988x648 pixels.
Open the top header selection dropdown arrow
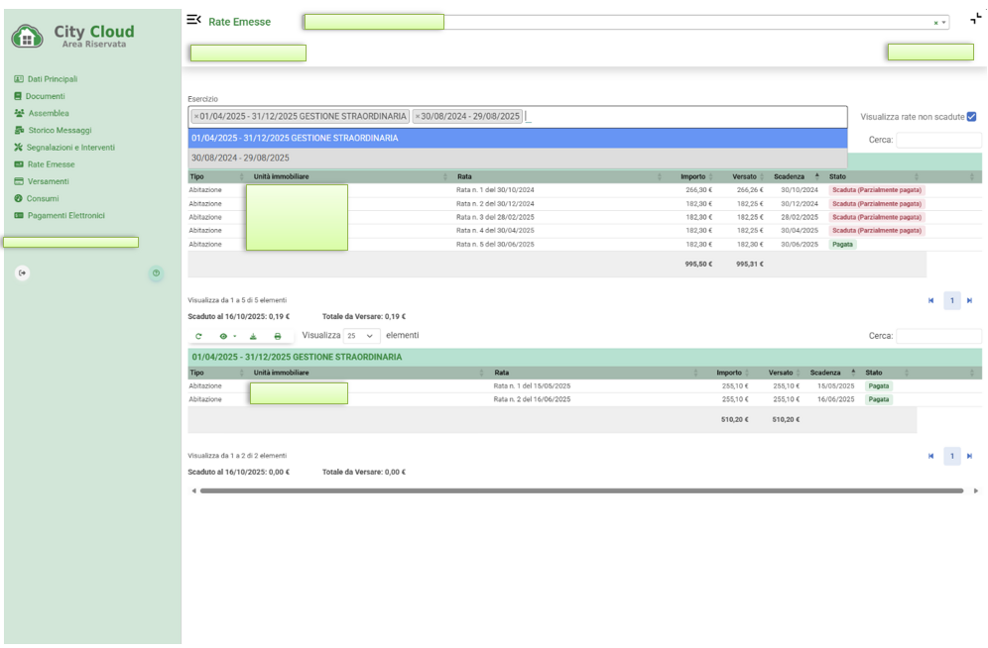943,23
